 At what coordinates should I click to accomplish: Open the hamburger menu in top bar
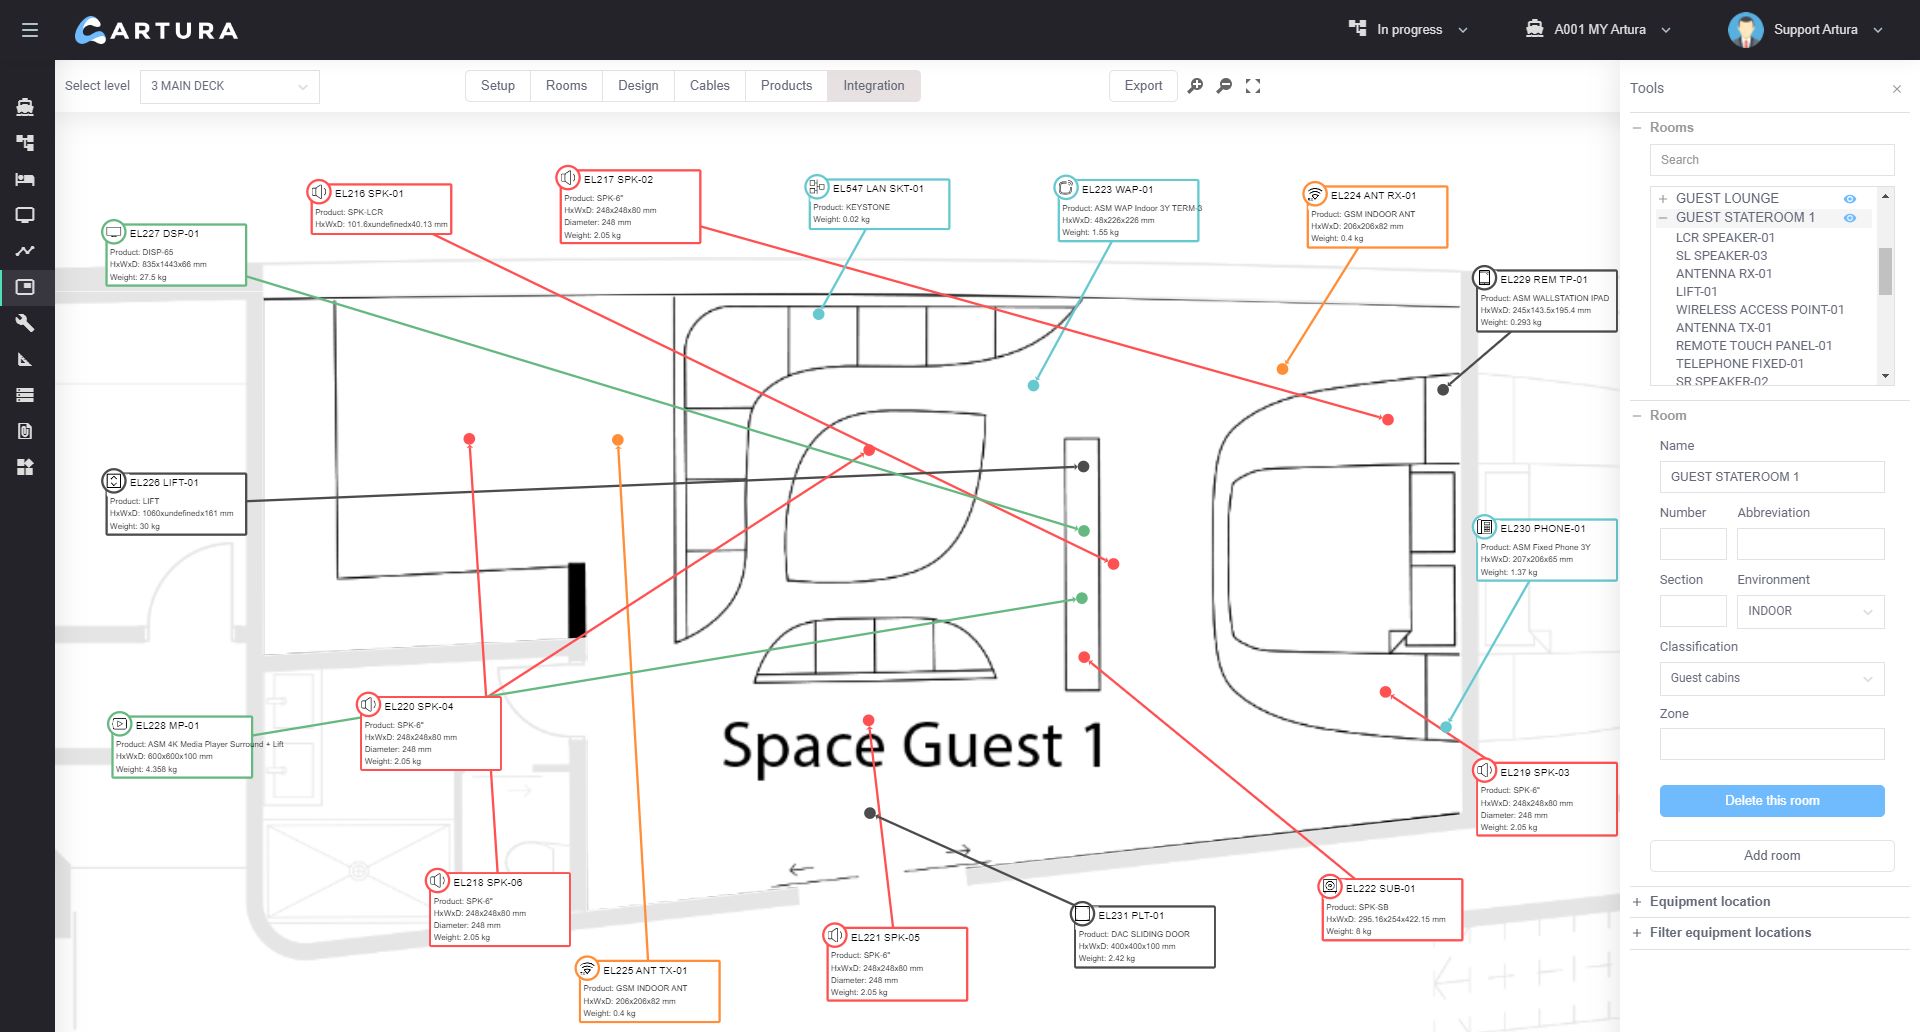[30, 30]
